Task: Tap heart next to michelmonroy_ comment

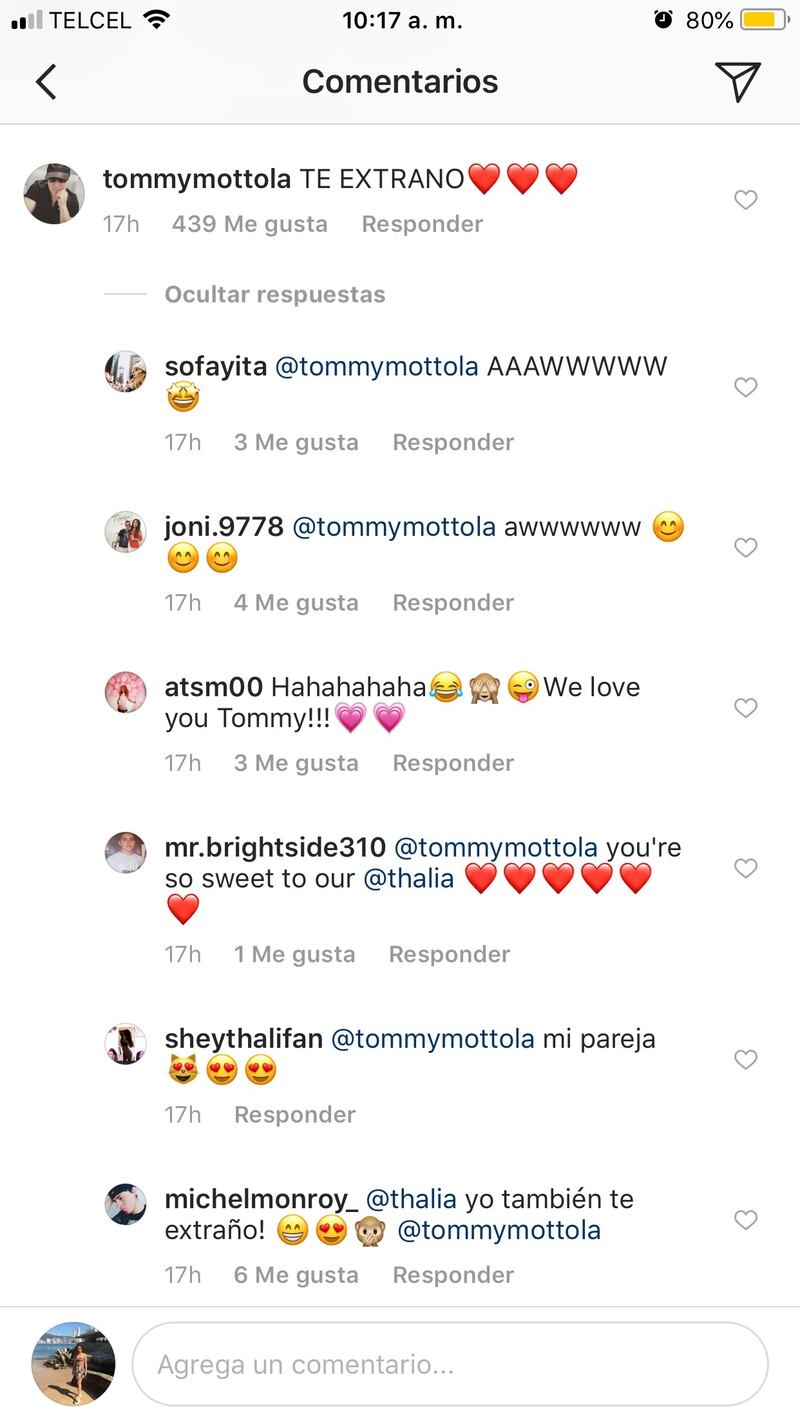Action: pos(745,1220)
